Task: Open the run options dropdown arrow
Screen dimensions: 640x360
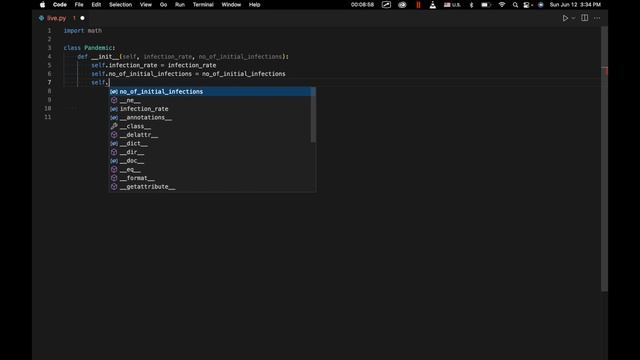Action: (x=573, y=18)
